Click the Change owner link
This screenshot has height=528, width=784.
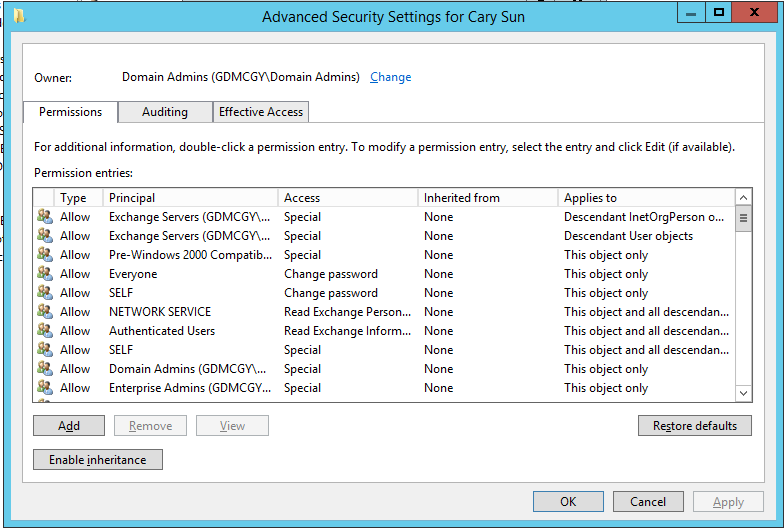coord(390,77)
